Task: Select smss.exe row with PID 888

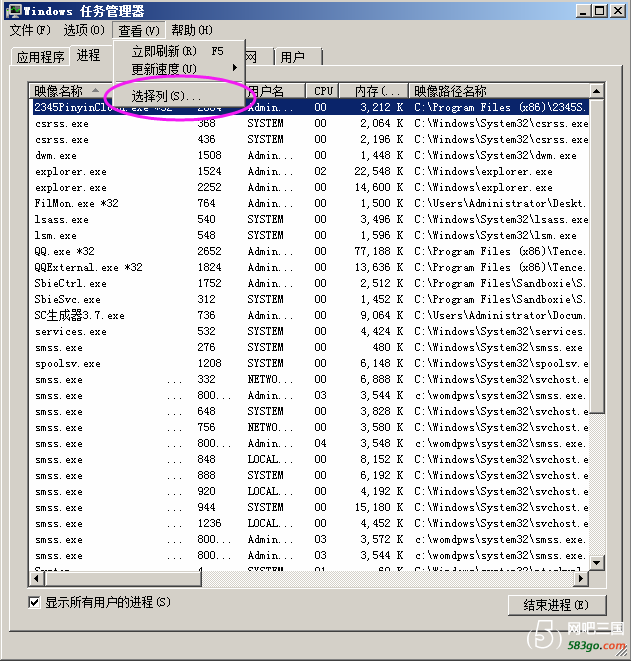Action: 310,476
